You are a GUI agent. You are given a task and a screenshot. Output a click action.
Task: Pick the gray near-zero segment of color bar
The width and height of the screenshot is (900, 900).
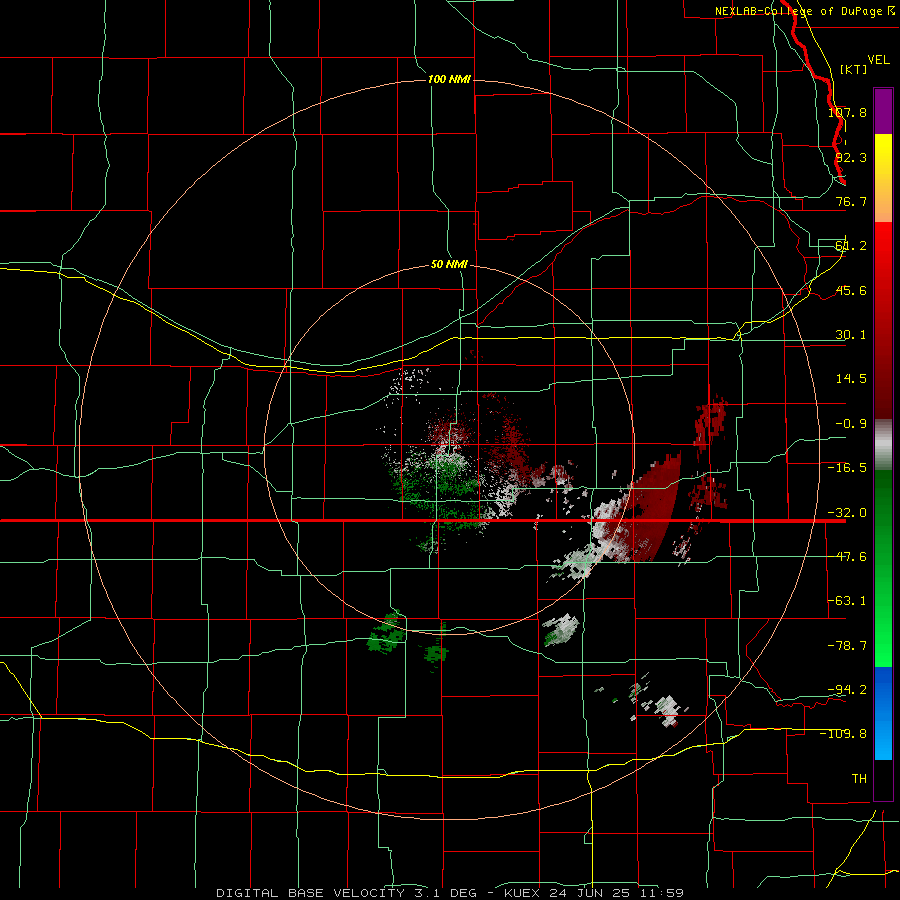click(883, 444)
